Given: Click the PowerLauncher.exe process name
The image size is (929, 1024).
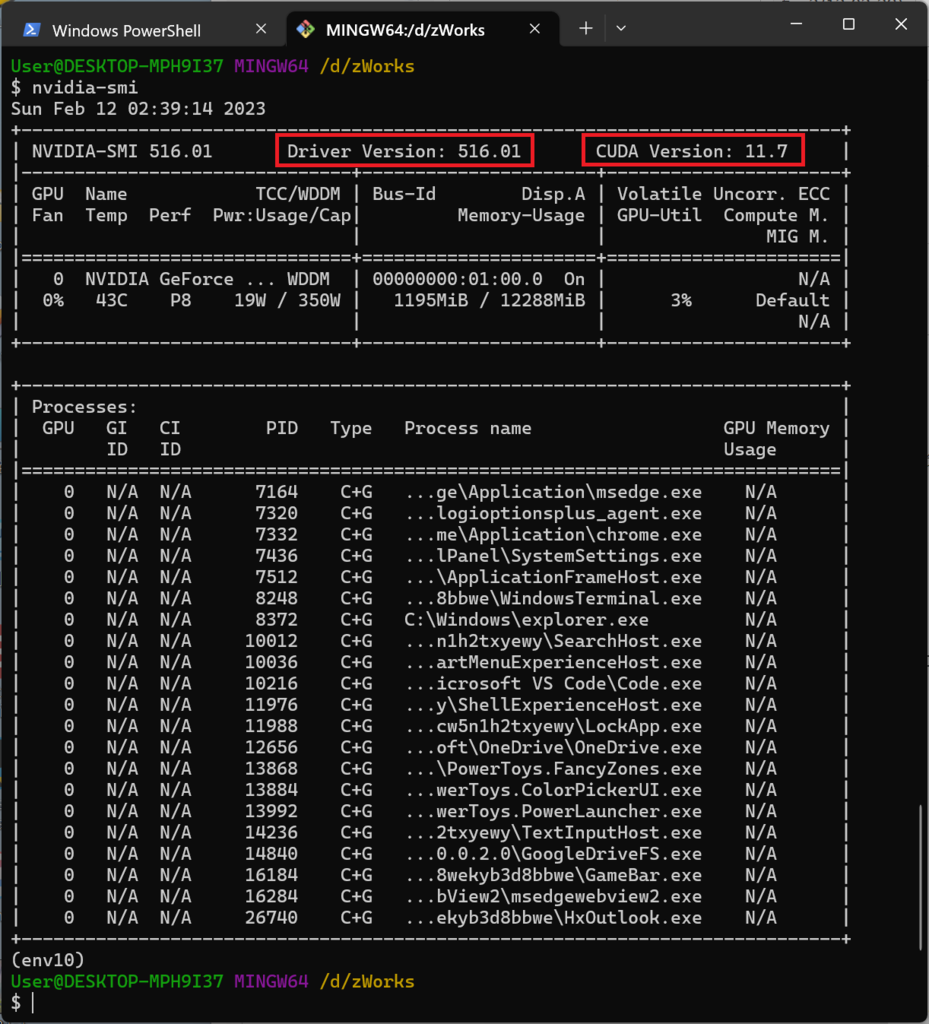Looking at the screenshot, I should click(x=554, y=812).
